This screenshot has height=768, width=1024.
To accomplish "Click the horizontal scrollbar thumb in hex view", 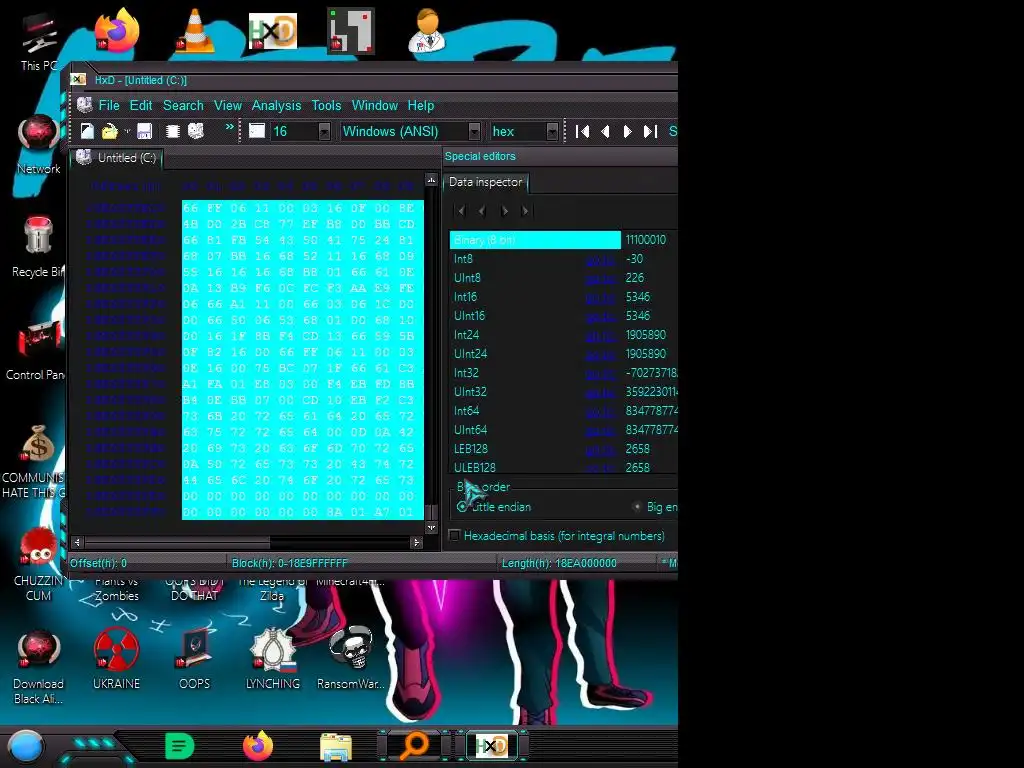I will click(178, 542).
